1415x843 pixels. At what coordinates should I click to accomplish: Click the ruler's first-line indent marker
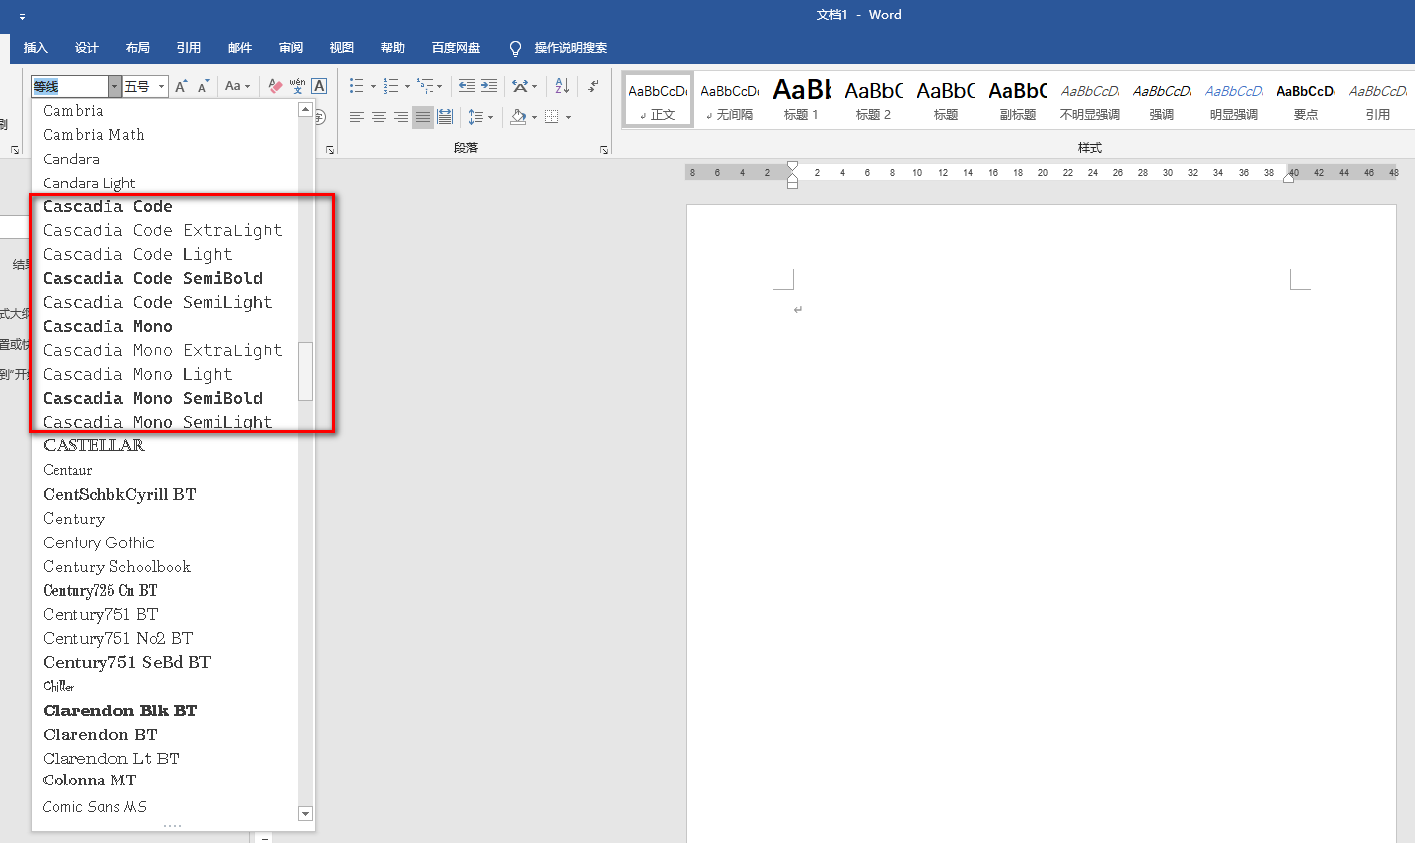tap(792, 166)
